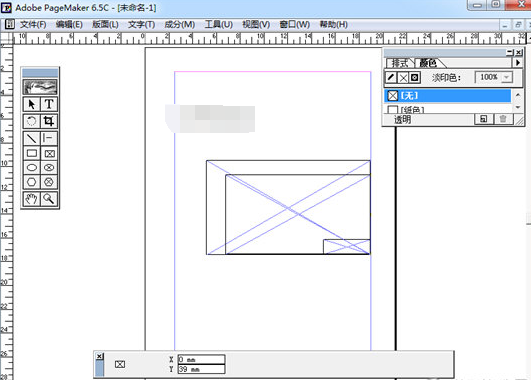531x380 pixels.
Task: Open the Colors palette flyout menu arrow
Action: coord(517,63)
